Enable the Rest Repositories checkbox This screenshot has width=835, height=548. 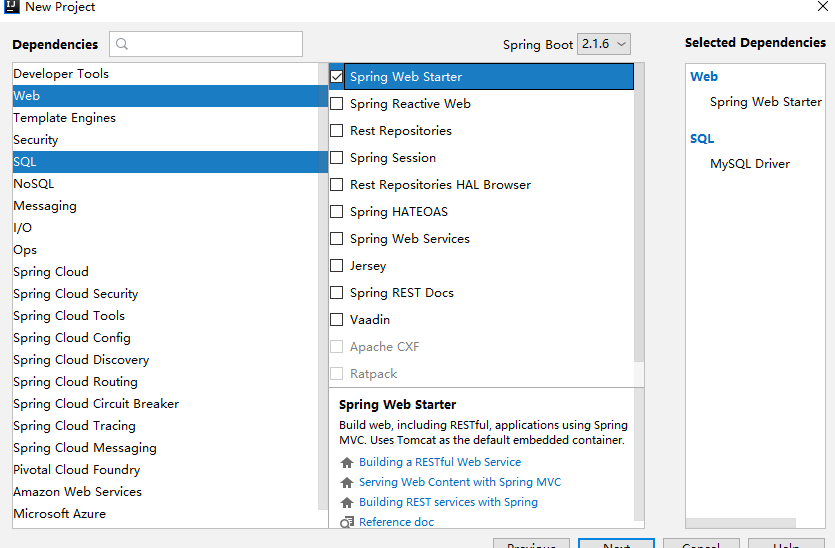pos(337,130)
